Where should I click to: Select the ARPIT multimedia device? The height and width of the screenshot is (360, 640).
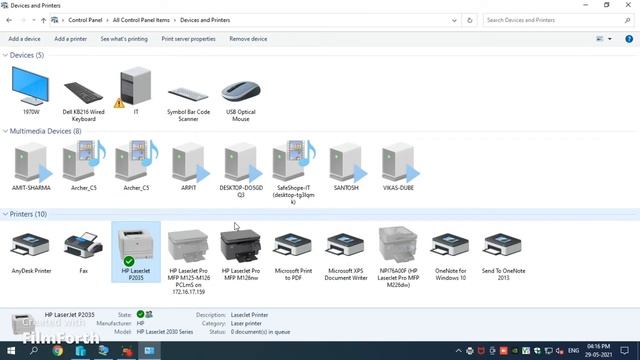tap(189, 167)
